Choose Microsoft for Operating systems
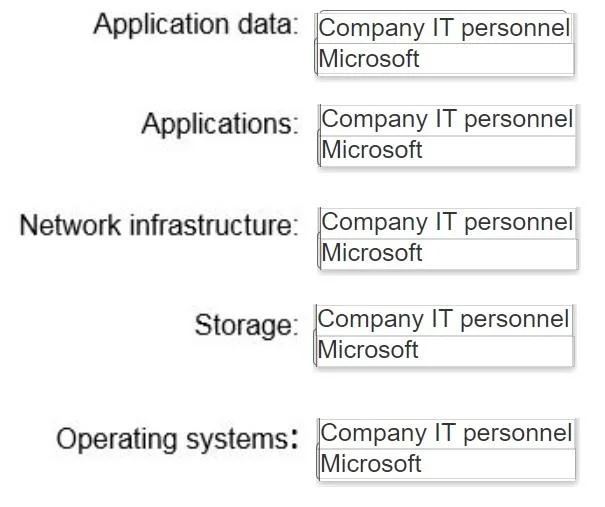Screen dimensions: 605x507 click(x=447, y=464)
